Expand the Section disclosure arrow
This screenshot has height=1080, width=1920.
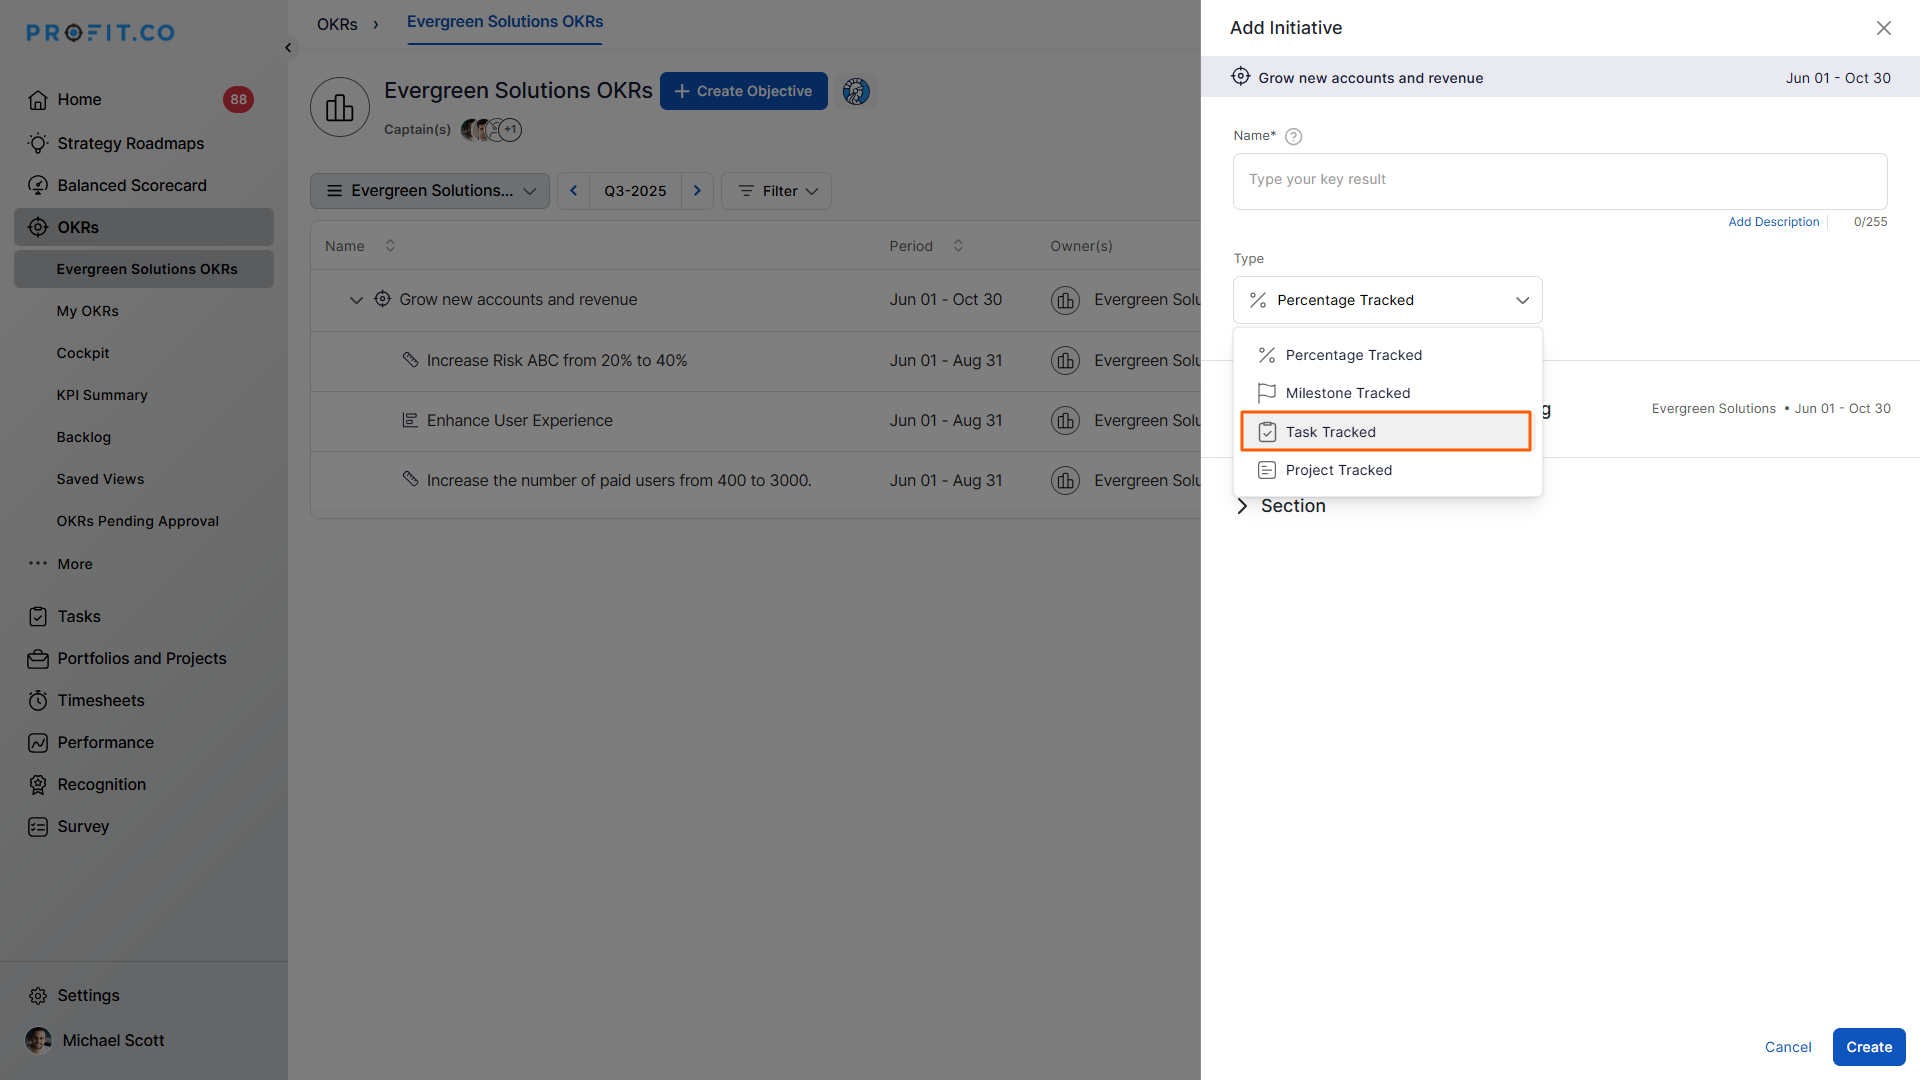point(1242,506)
